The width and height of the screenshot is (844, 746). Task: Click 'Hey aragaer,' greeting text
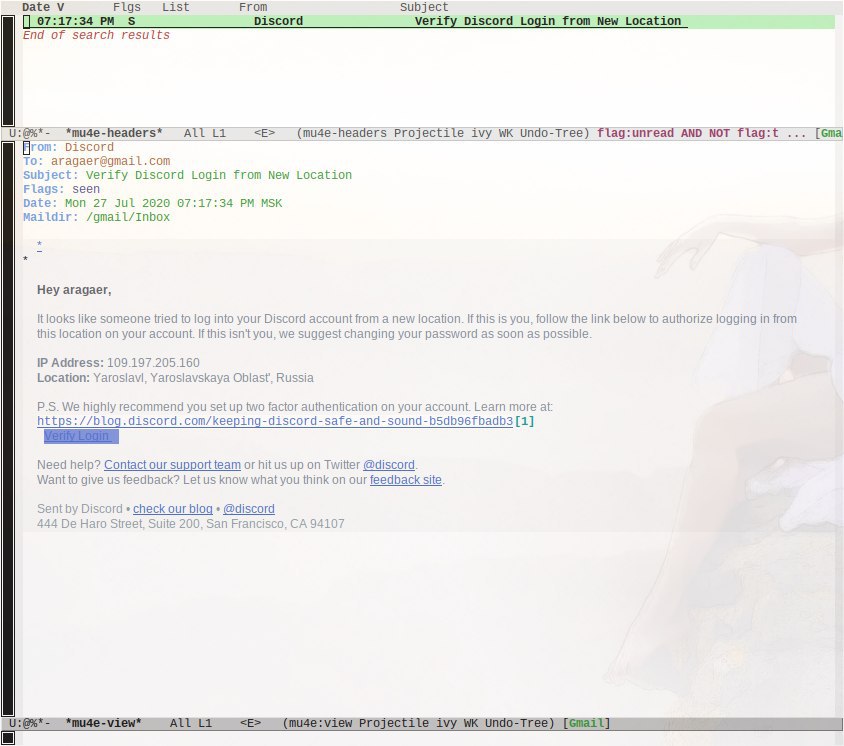(x=74, y=290)
